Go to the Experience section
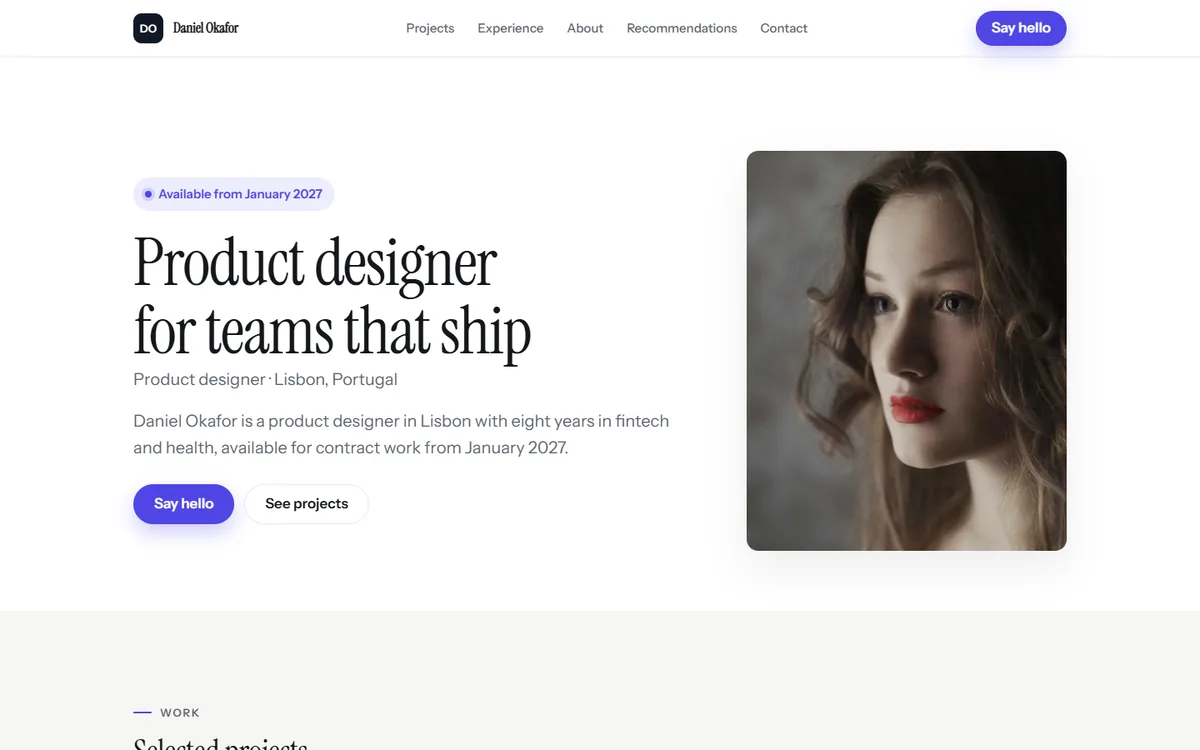This screenshot has width=1200, height=750. 510,28
